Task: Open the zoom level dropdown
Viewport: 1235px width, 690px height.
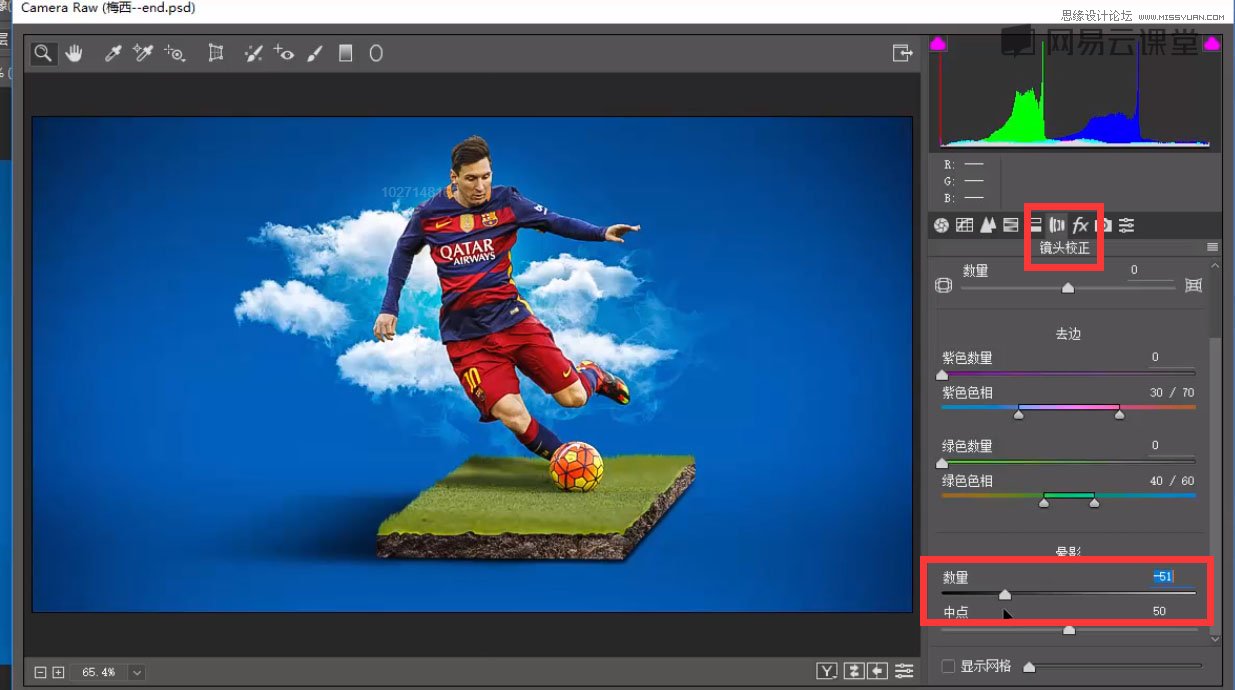Action: click(x=137, y=673)
